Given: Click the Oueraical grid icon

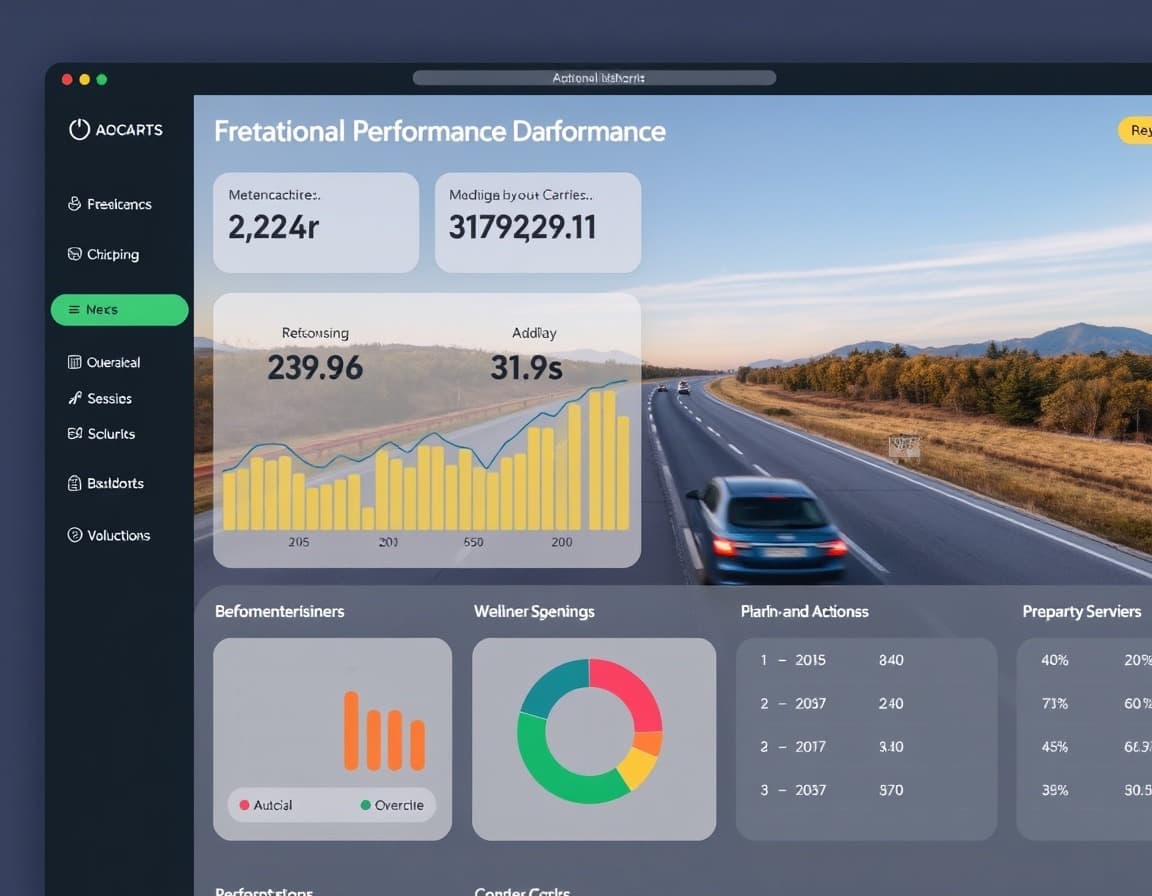Looking at the screenshot, I should tap(74, 362).
